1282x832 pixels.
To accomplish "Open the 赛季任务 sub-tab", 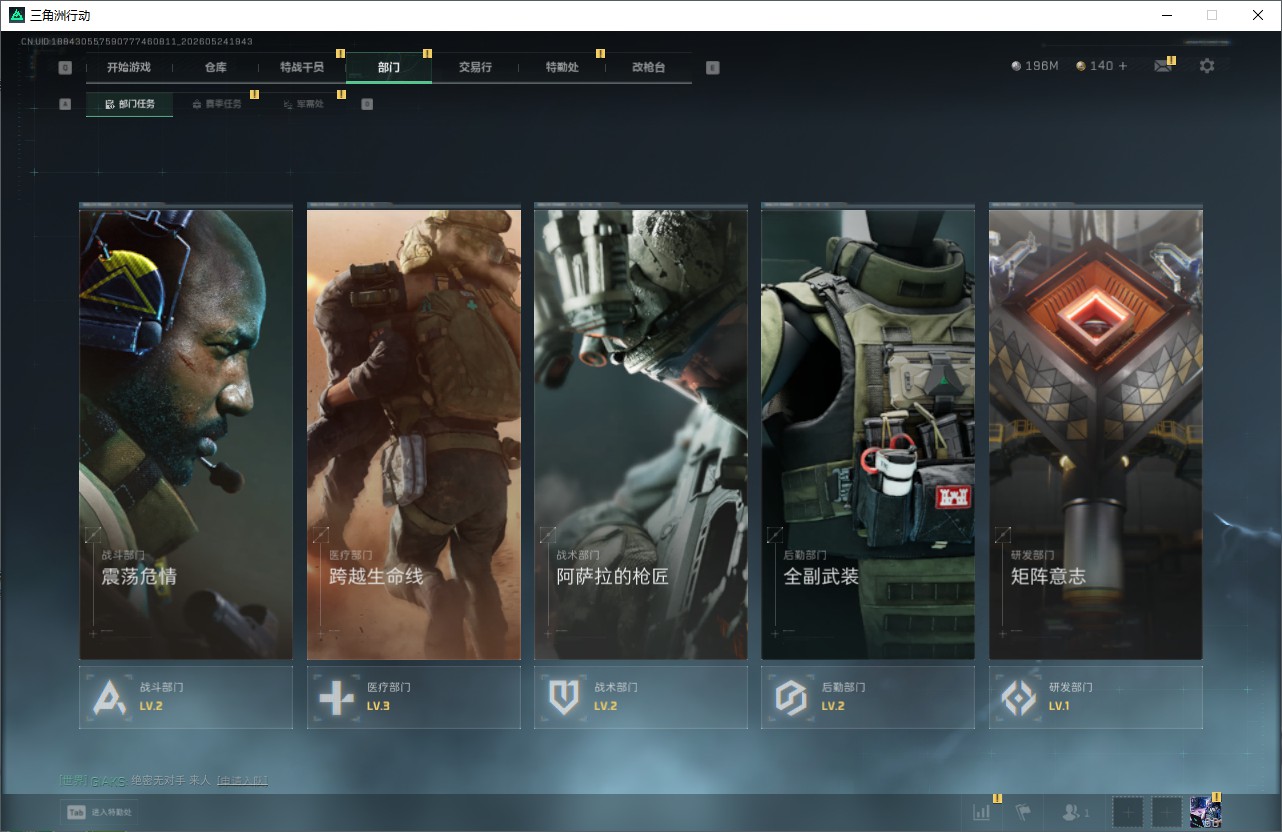I will [216, 104].
